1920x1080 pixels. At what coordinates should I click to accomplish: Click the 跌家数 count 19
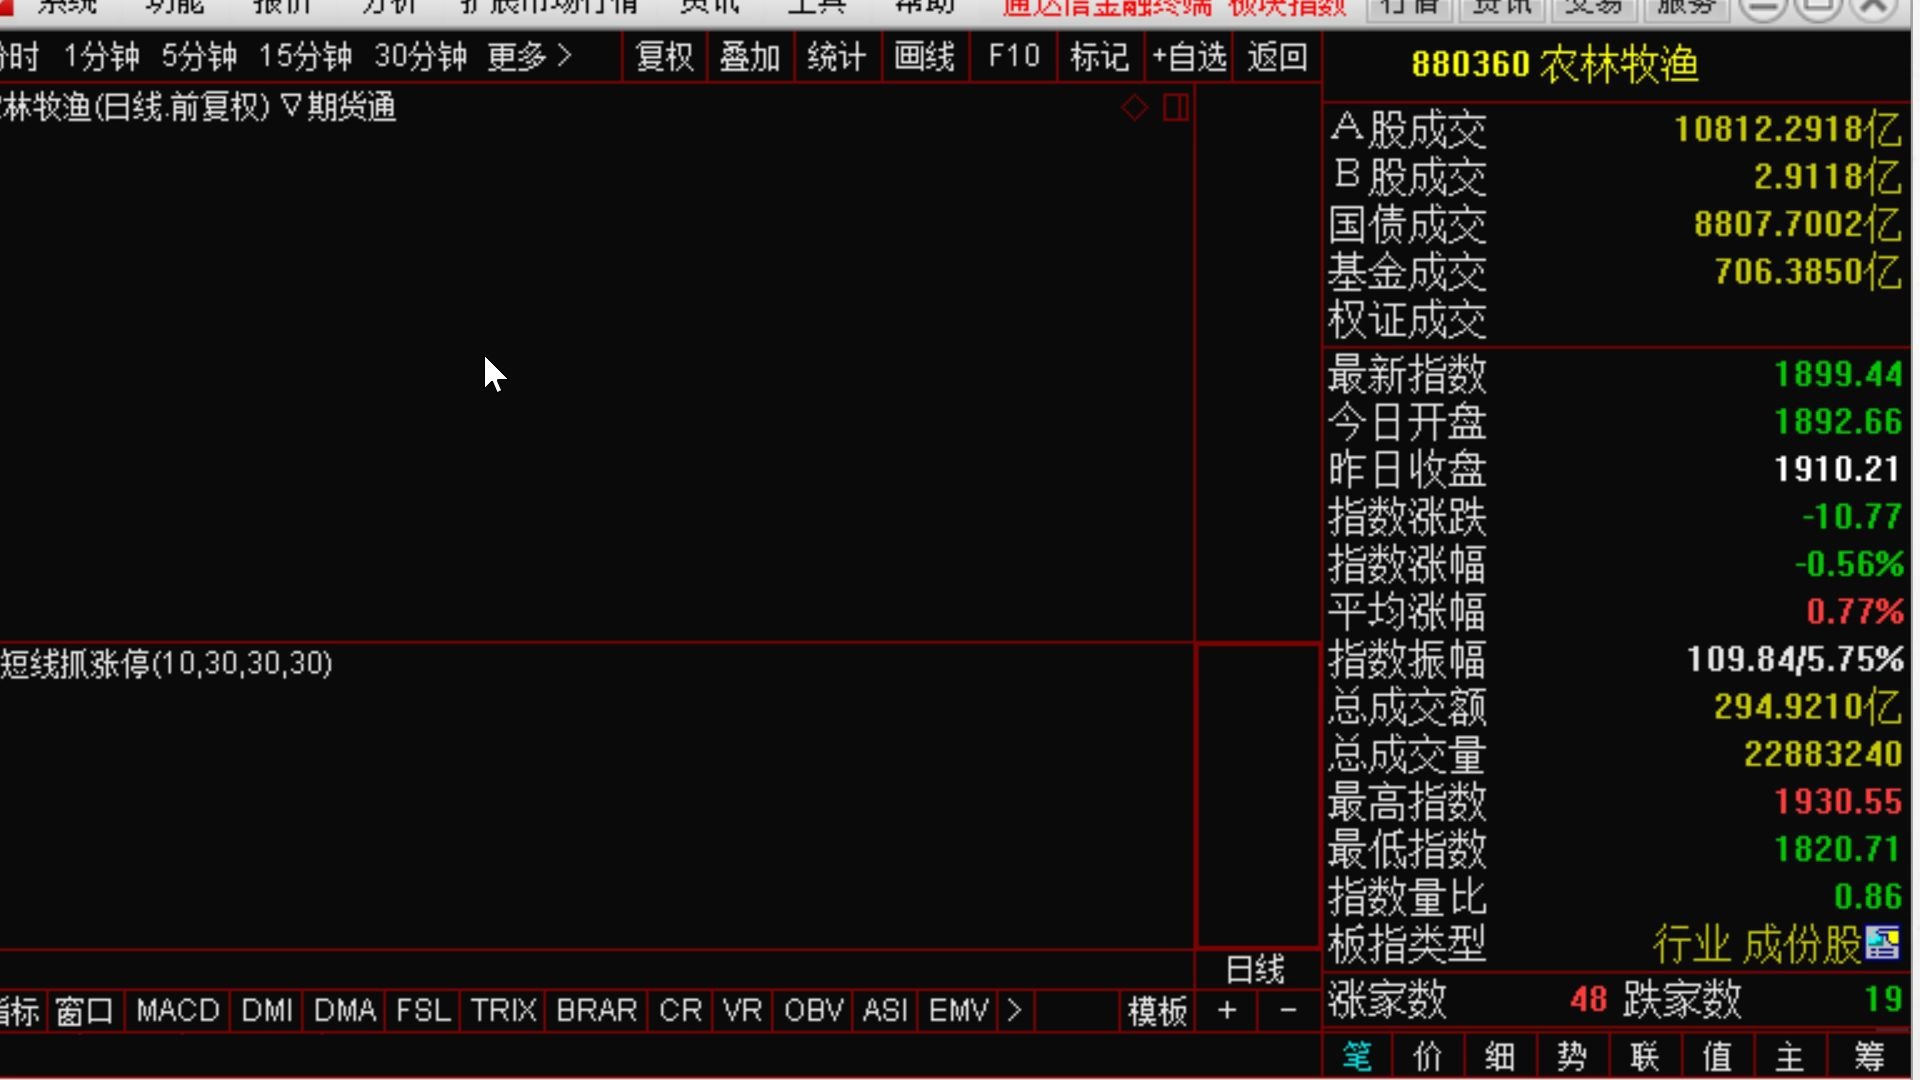point(1883,999)
